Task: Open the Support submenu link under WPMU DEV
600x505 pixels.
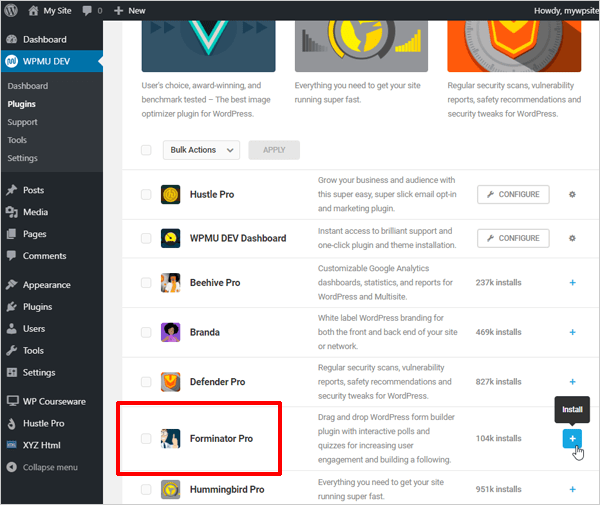Action: point(22,122)
